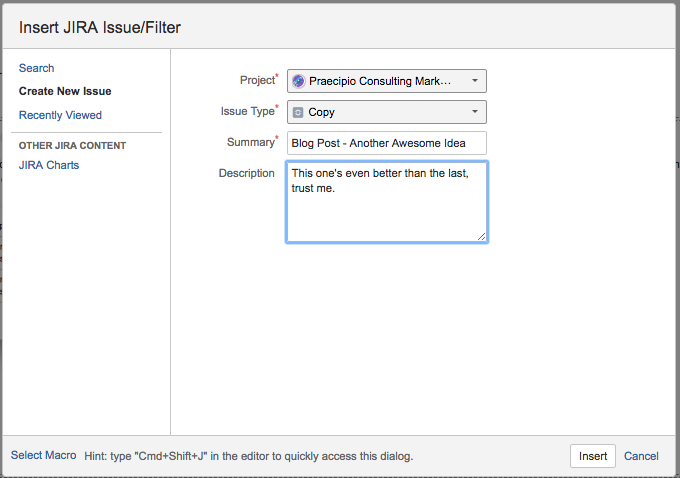Select the Praecipio Consulting project name text
This screenshot has width=680, height=478.
[380, 81]
